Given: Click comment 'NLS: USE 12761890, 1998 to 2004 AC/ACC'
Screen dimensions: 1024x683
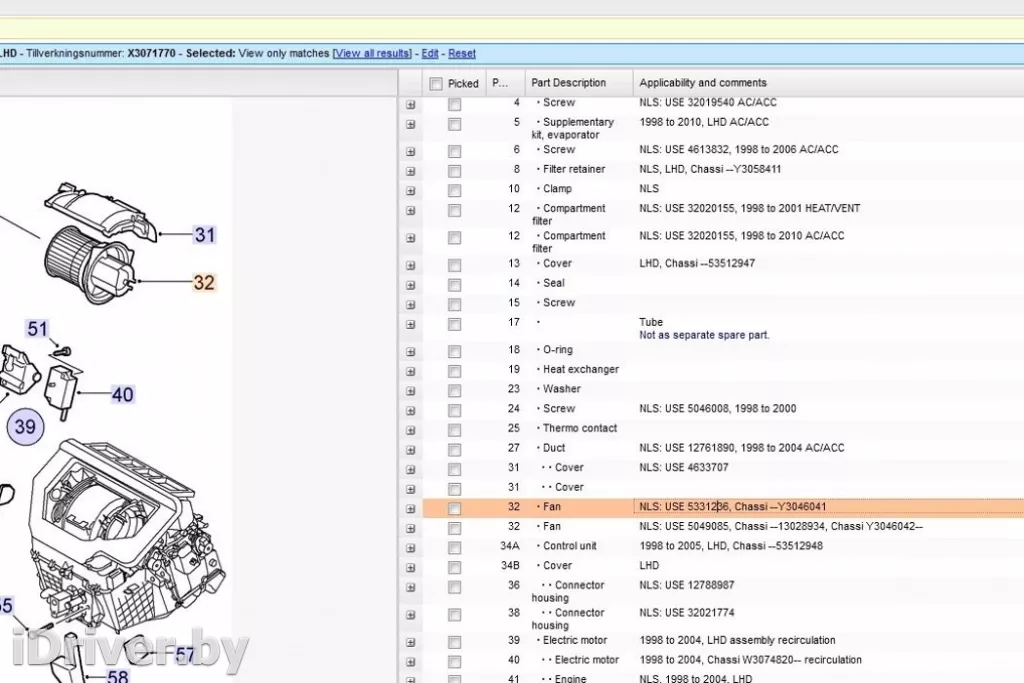Looking at the screenshot, I should click(742, 447).
